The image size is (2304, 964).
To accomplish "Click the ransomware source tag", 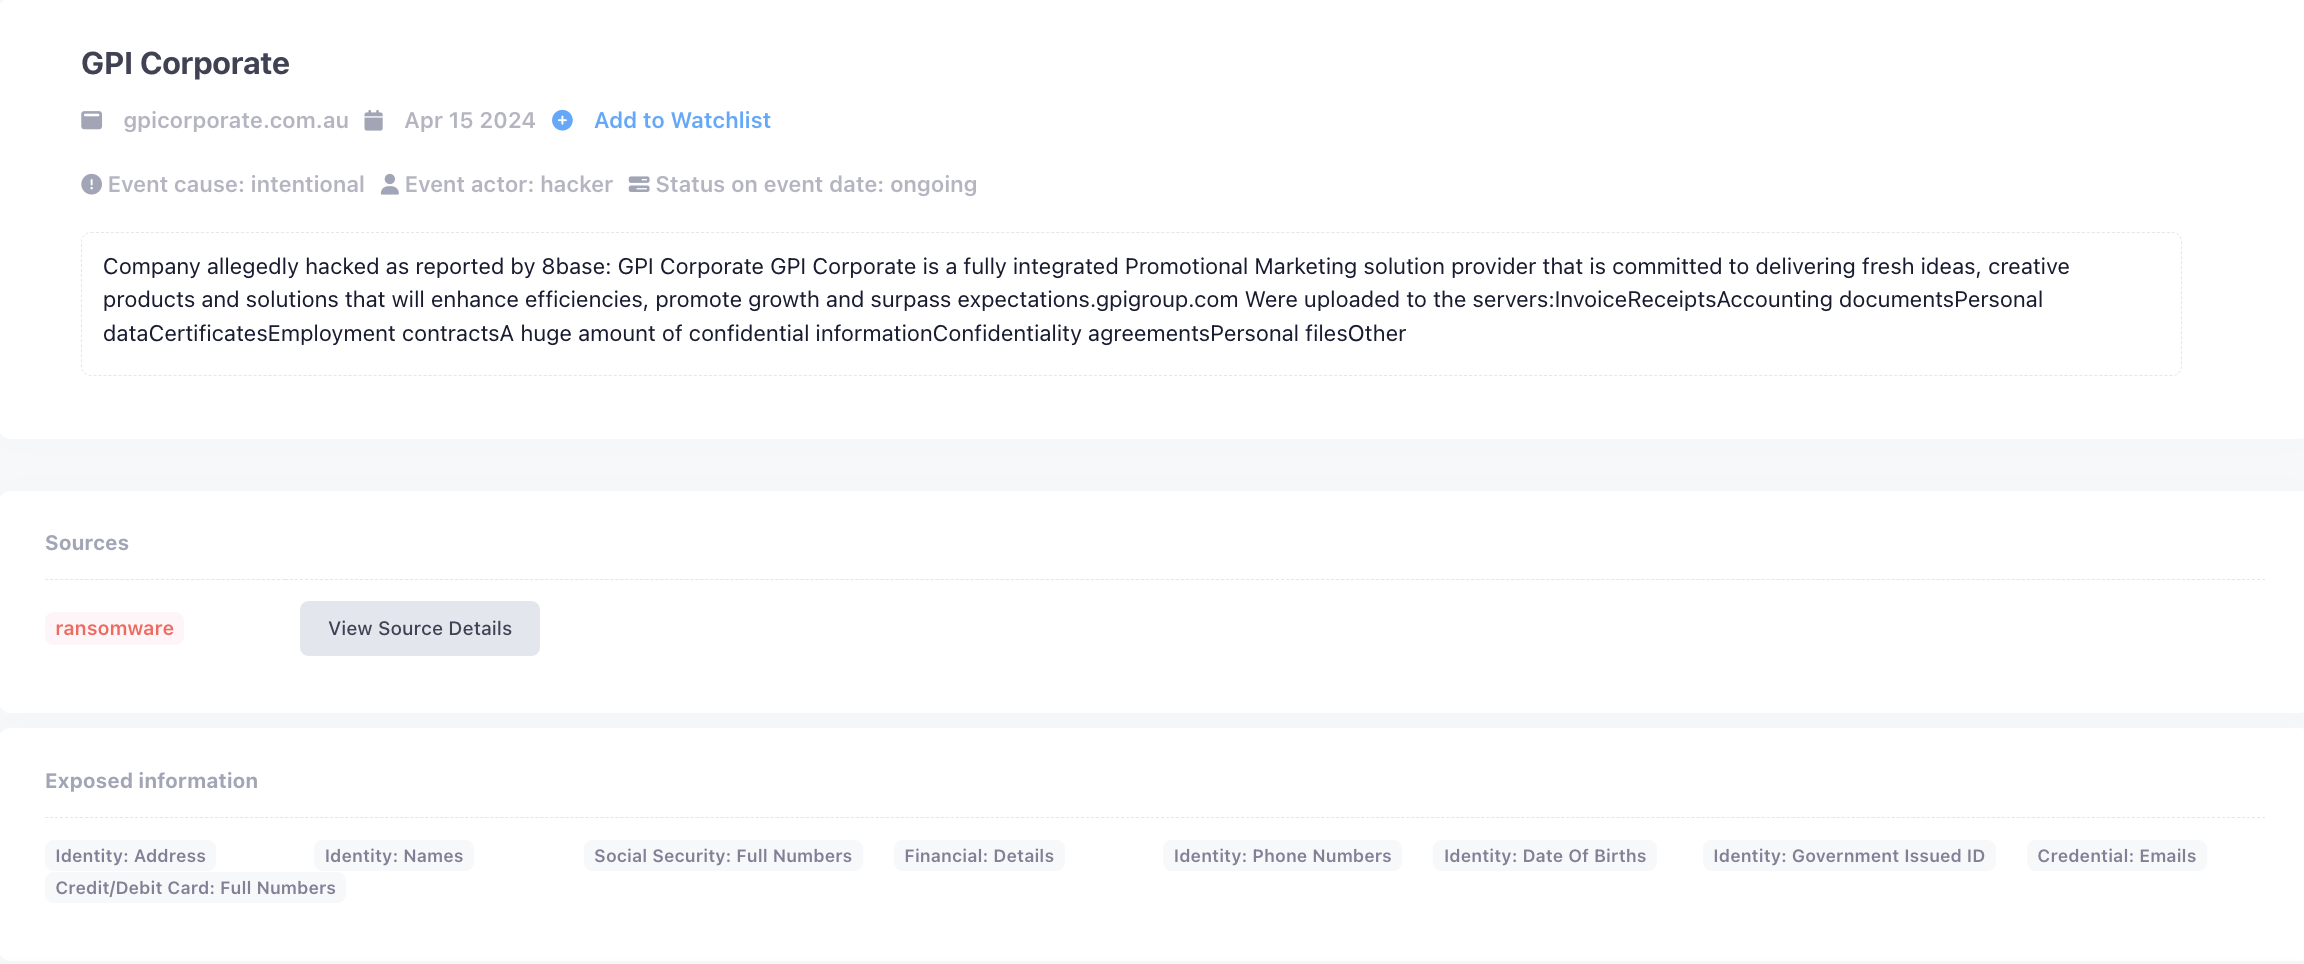I will [114, 627].
